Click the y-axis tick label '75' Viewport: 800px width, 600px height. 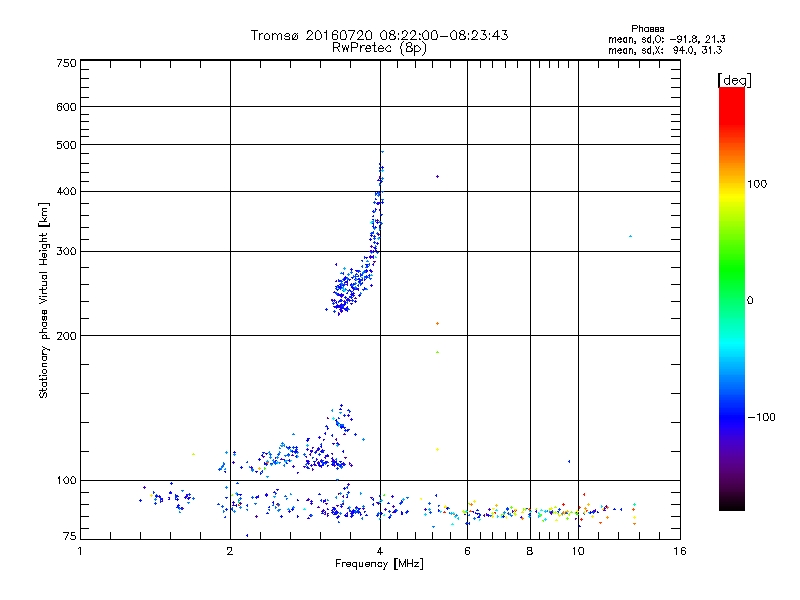70,536
